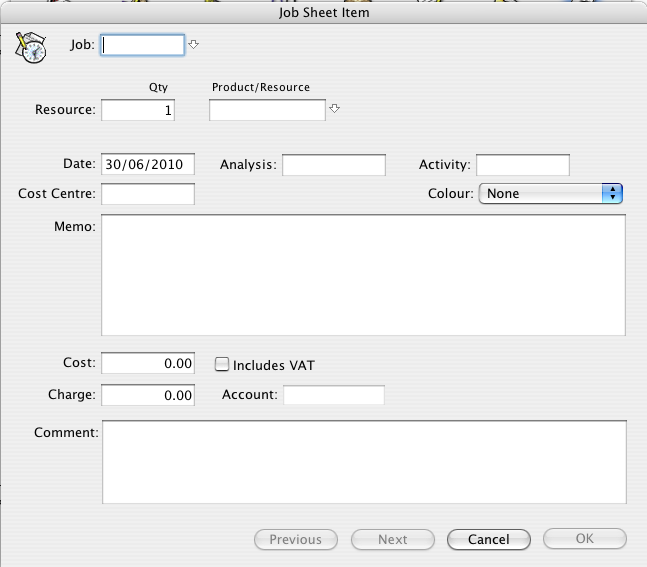Click the Next button
647x567 pixels.
tap(392, 539)
